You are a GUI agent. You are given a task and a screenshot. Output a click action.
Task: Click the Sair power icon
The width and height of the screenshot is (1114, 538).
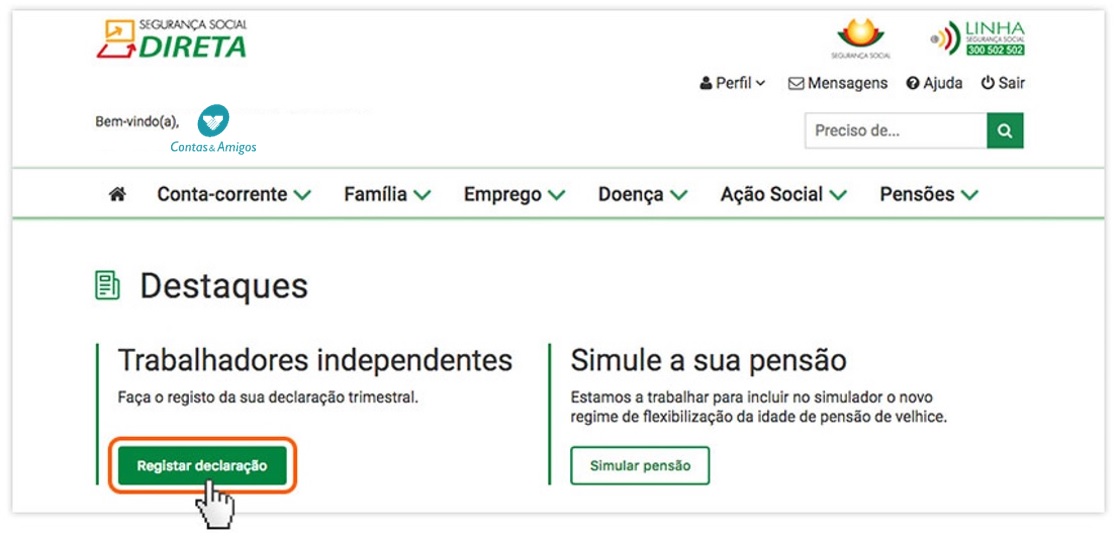988,83
